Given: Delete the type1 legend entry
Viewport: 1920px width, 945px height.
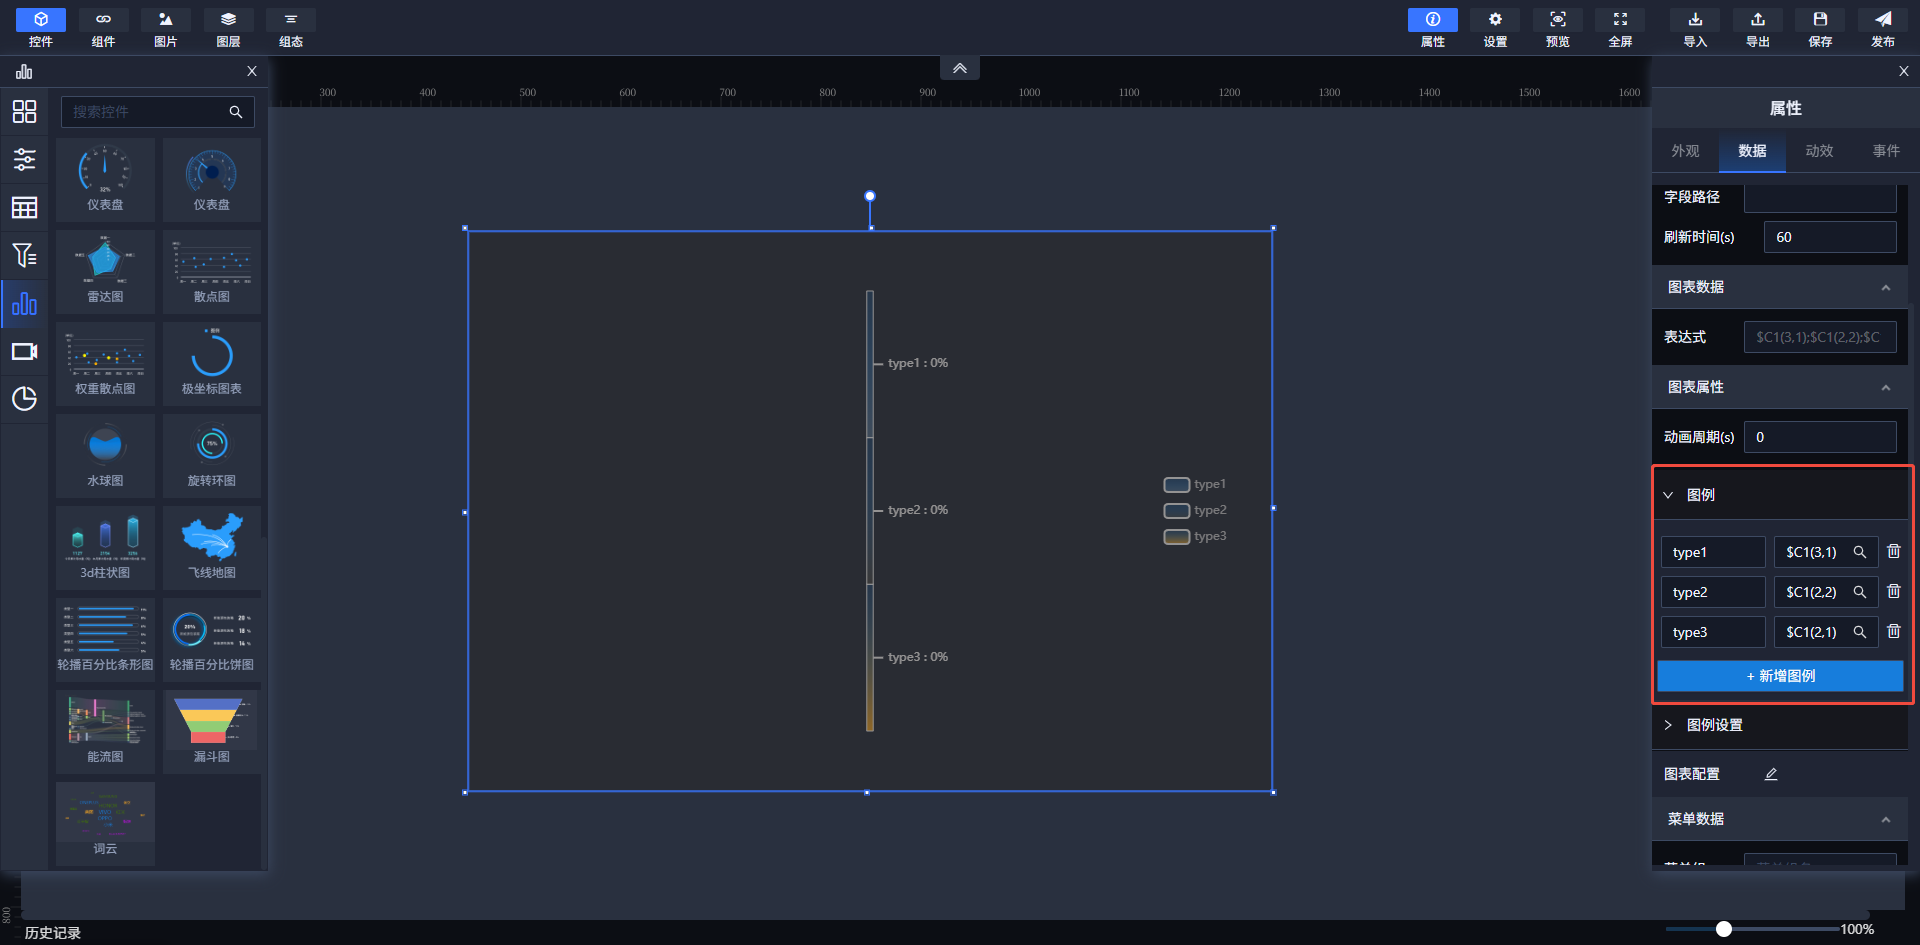Looking at the screenshot, I should coord(1893,551).
